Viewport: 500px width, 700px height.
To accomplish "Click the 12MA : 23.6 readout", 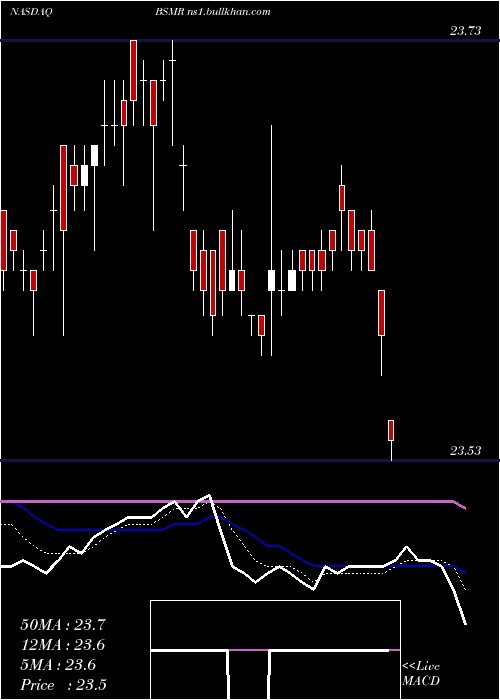I will pyautogui.click(x=63, y=645).
